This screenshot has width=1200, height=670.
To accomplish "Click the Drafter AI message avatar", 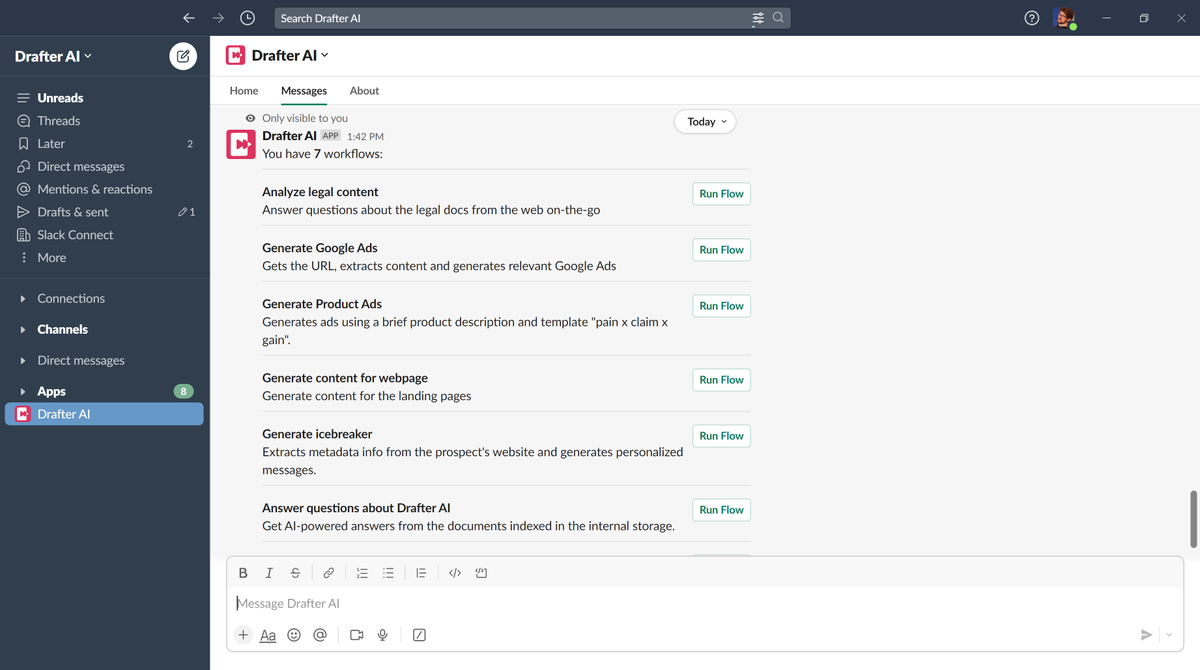I will click(241, 145).
